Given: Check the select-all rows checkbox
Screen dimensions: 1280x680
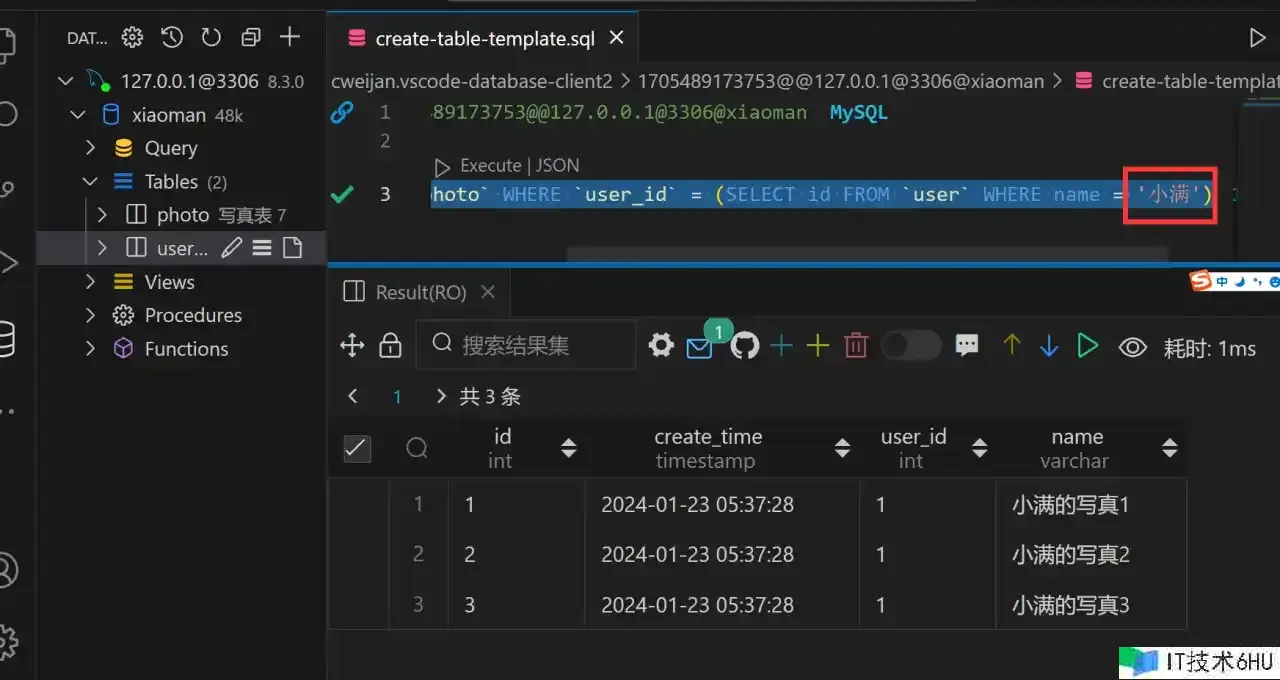Looking at the screenshot, I should [x=357, y=448].
